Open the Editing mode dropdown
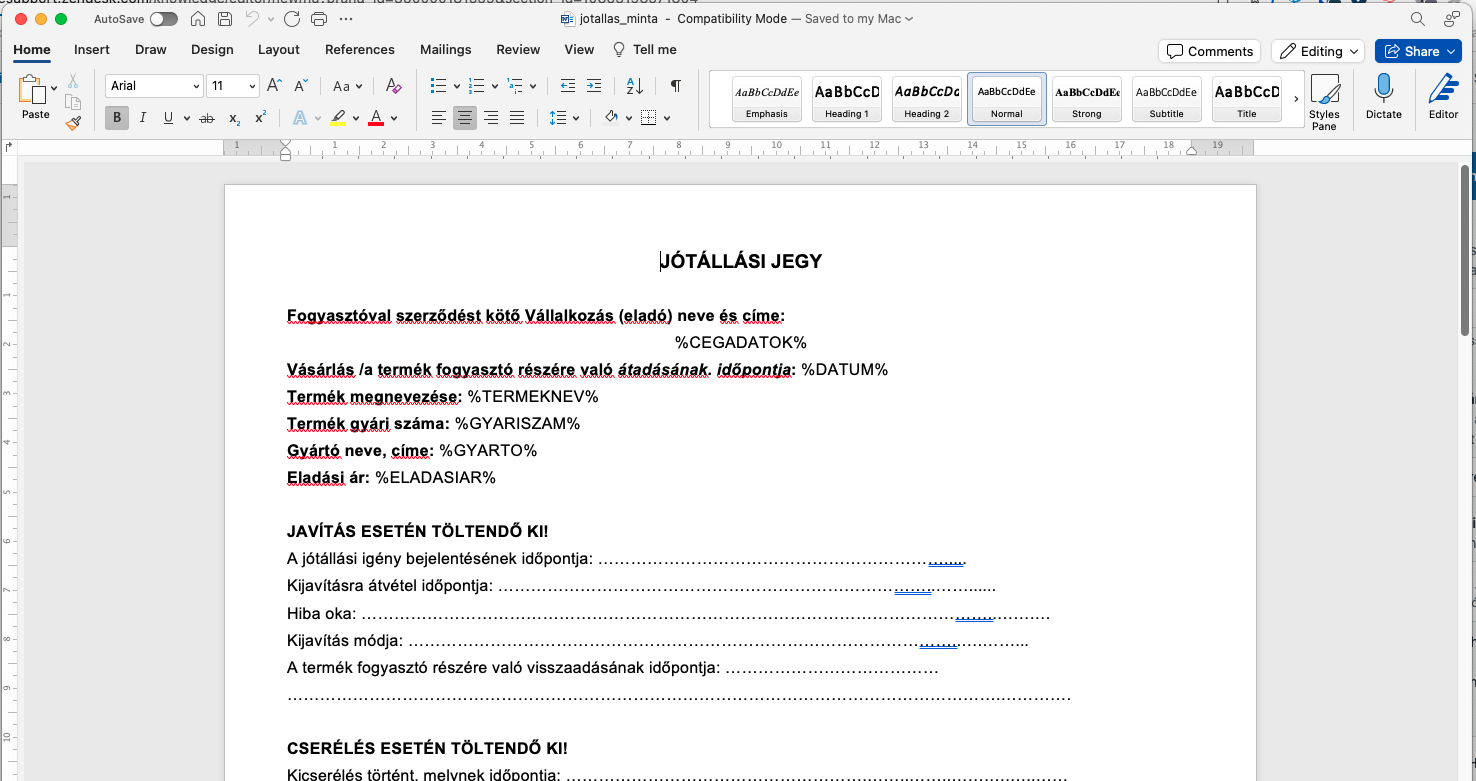 (1318, 51)
